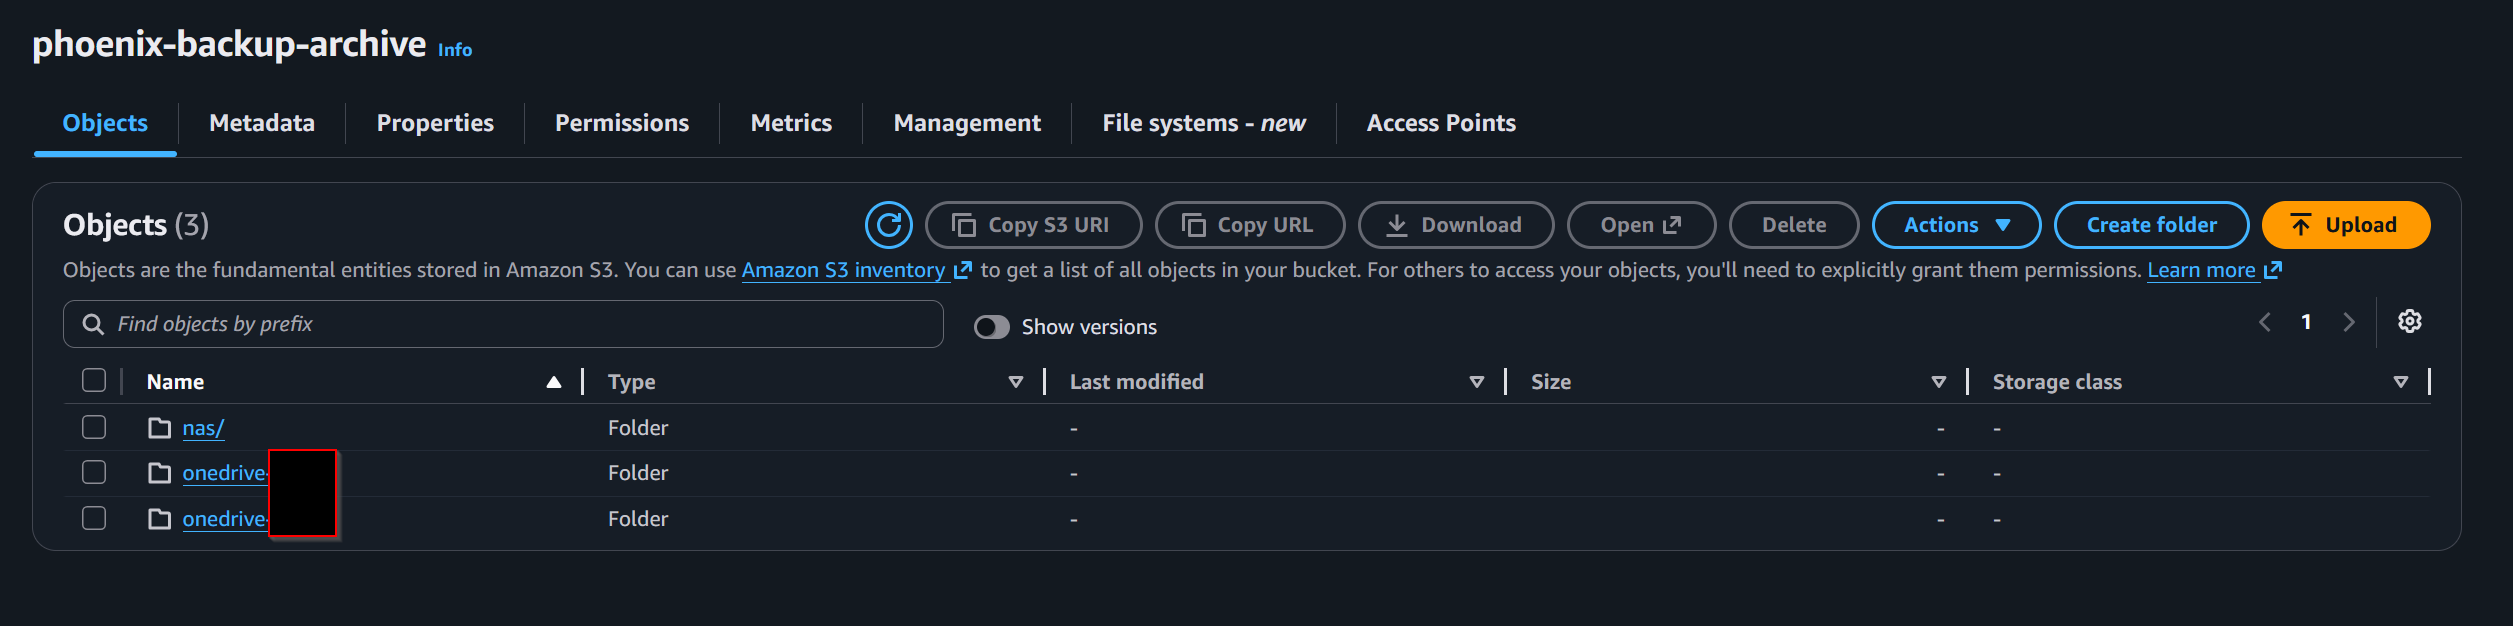Open the File systems - new tab
2513x626 pixels.
click(1204, 123)
